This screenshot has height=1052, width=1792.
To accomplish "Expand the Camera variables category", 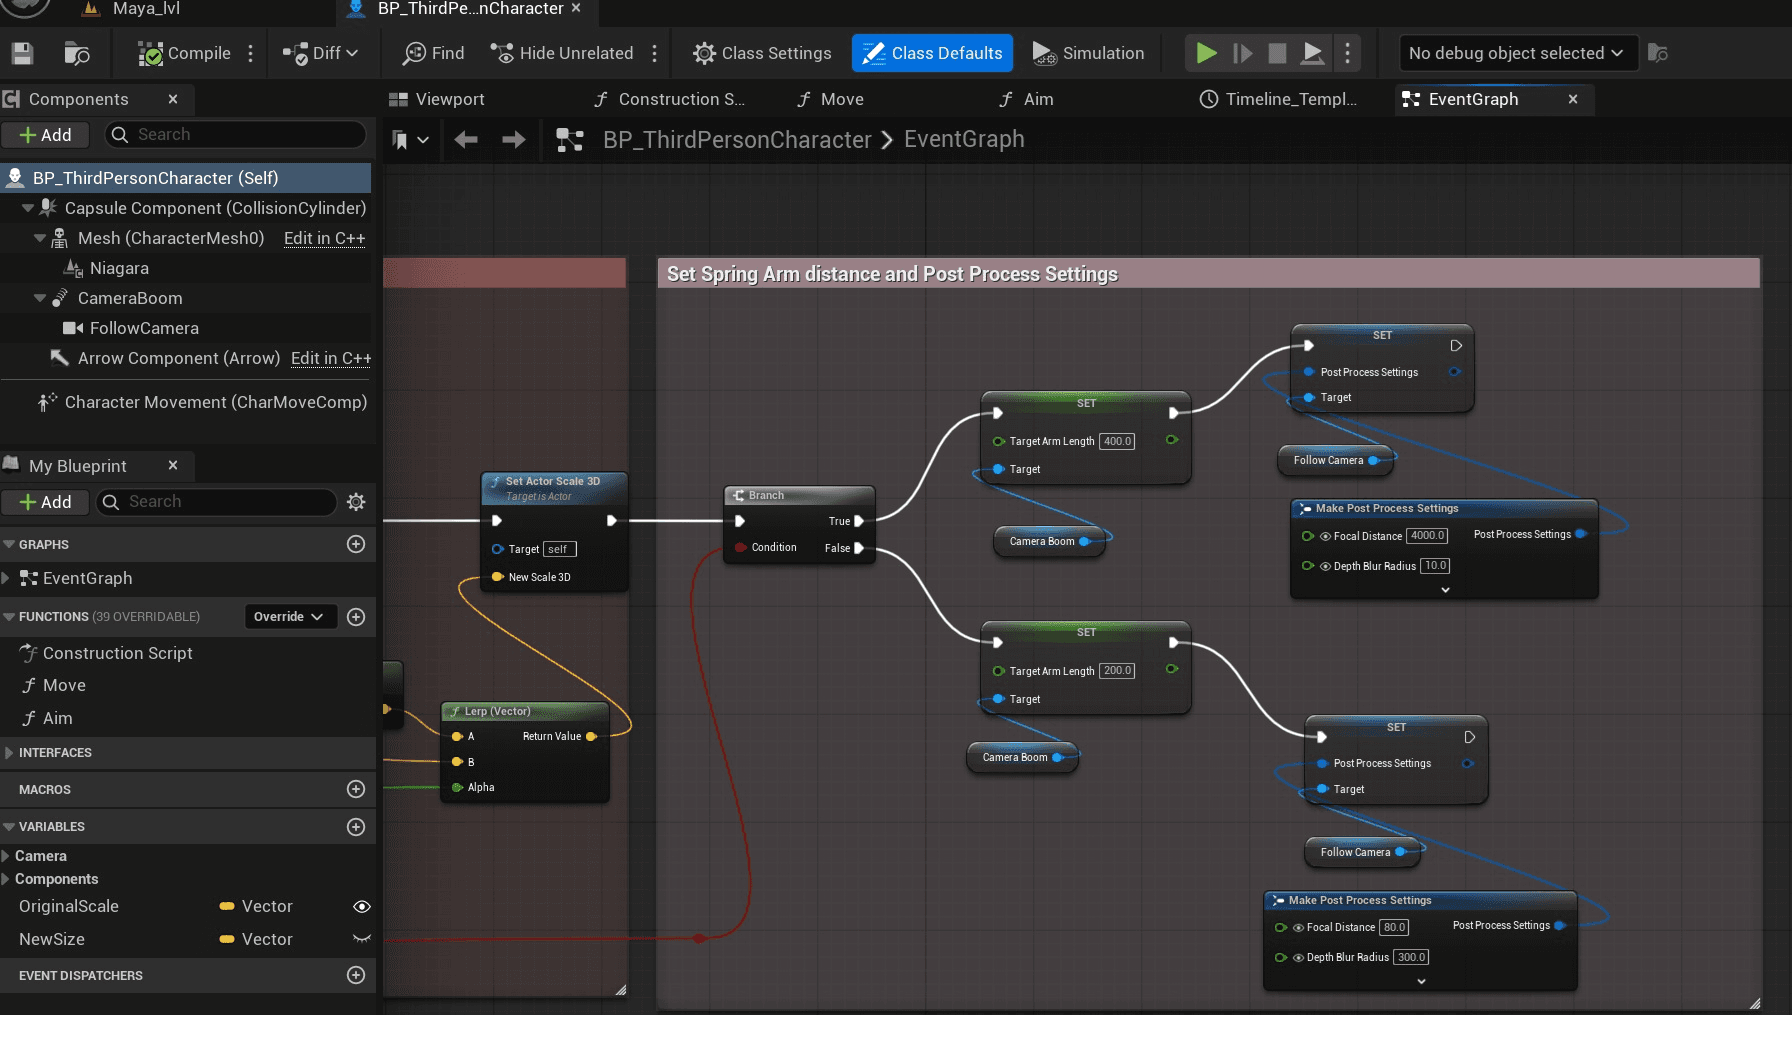I will (7, 856).
